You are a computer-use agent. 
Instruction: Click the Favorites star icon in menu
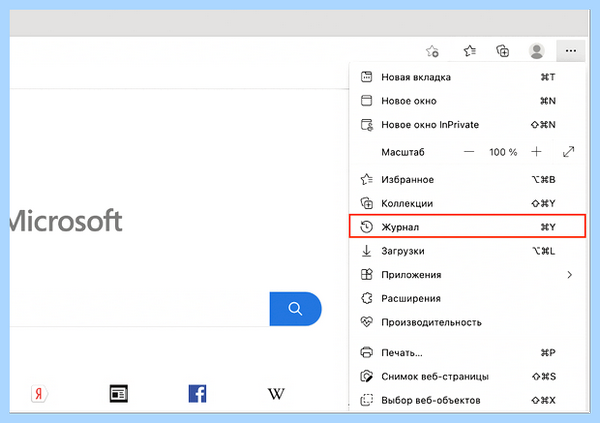[366, 179]
